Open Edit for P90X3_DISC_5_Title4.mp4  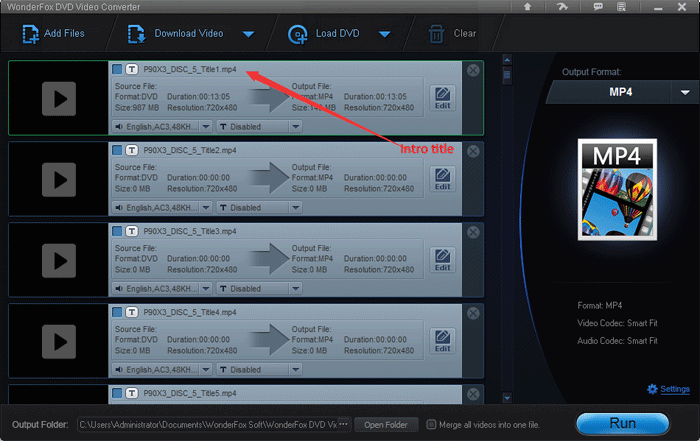click(442, 341)
